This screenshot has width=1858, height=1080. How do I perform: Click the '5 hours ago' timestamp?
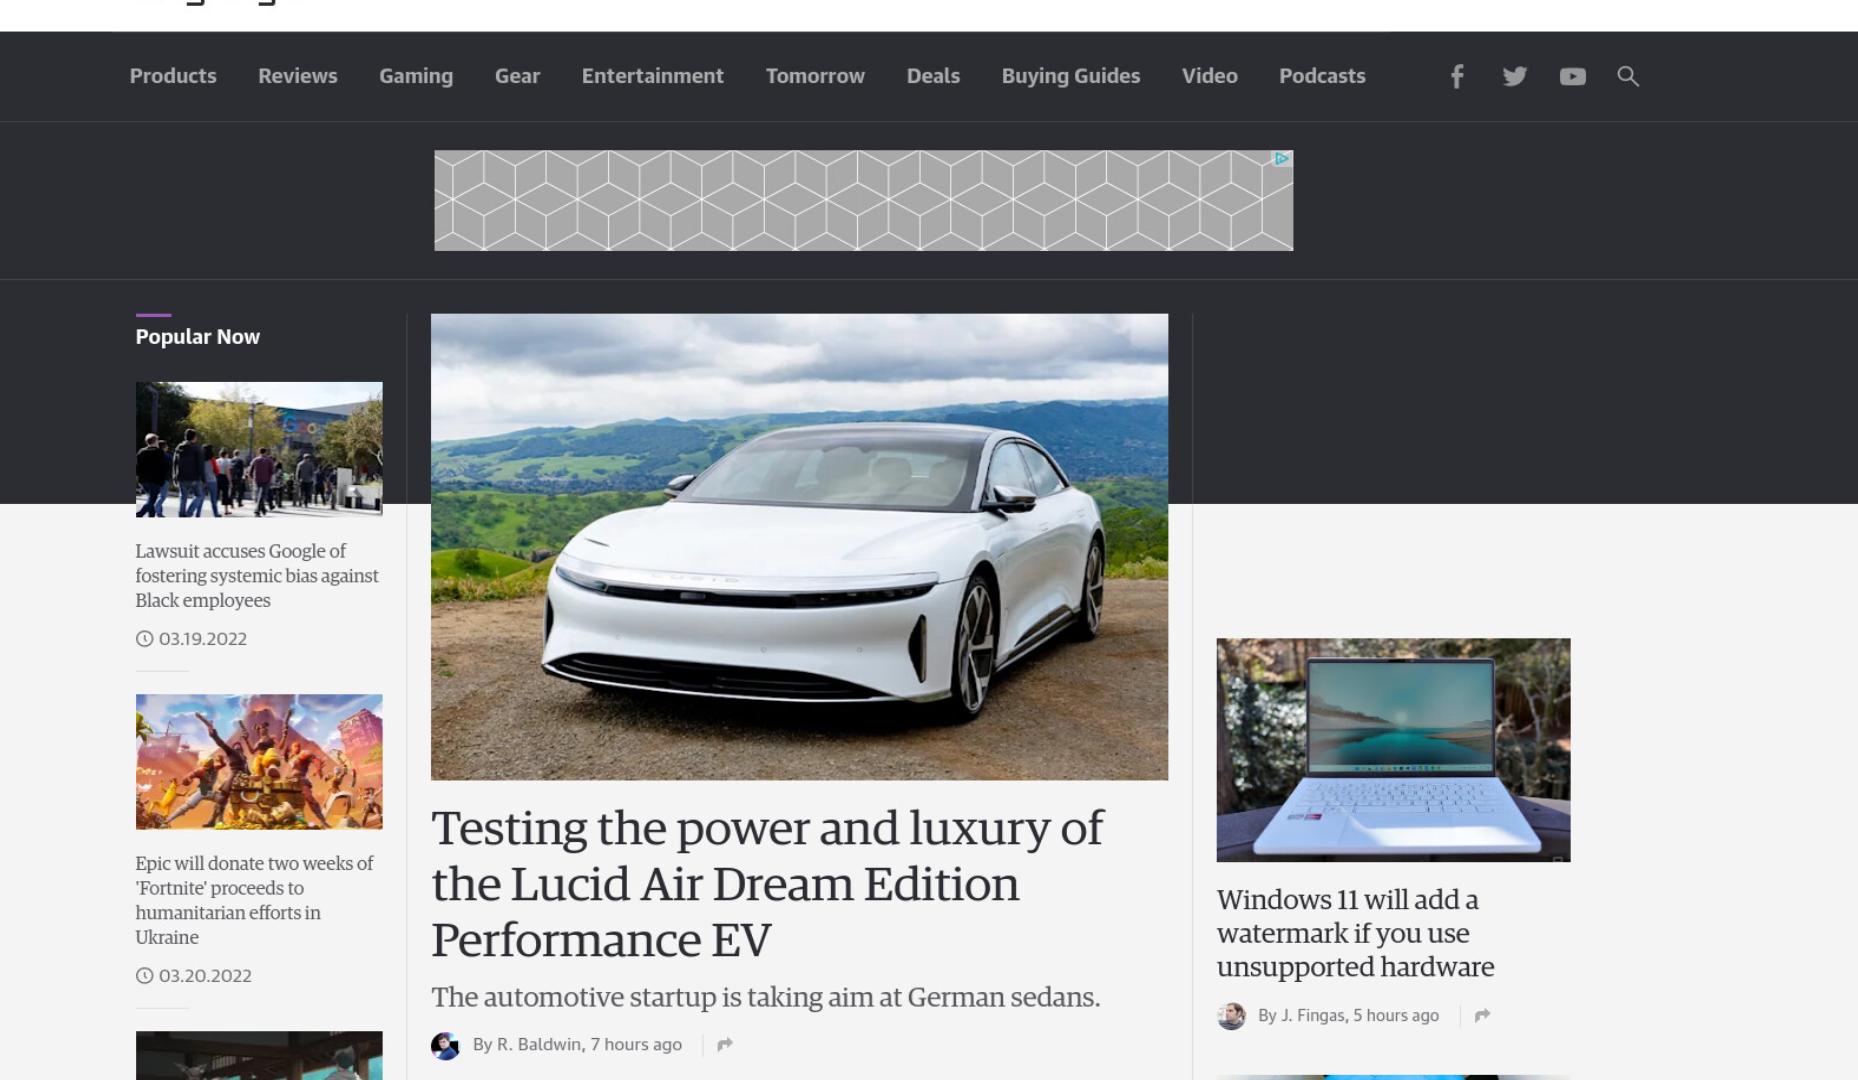(1396, 1015)
